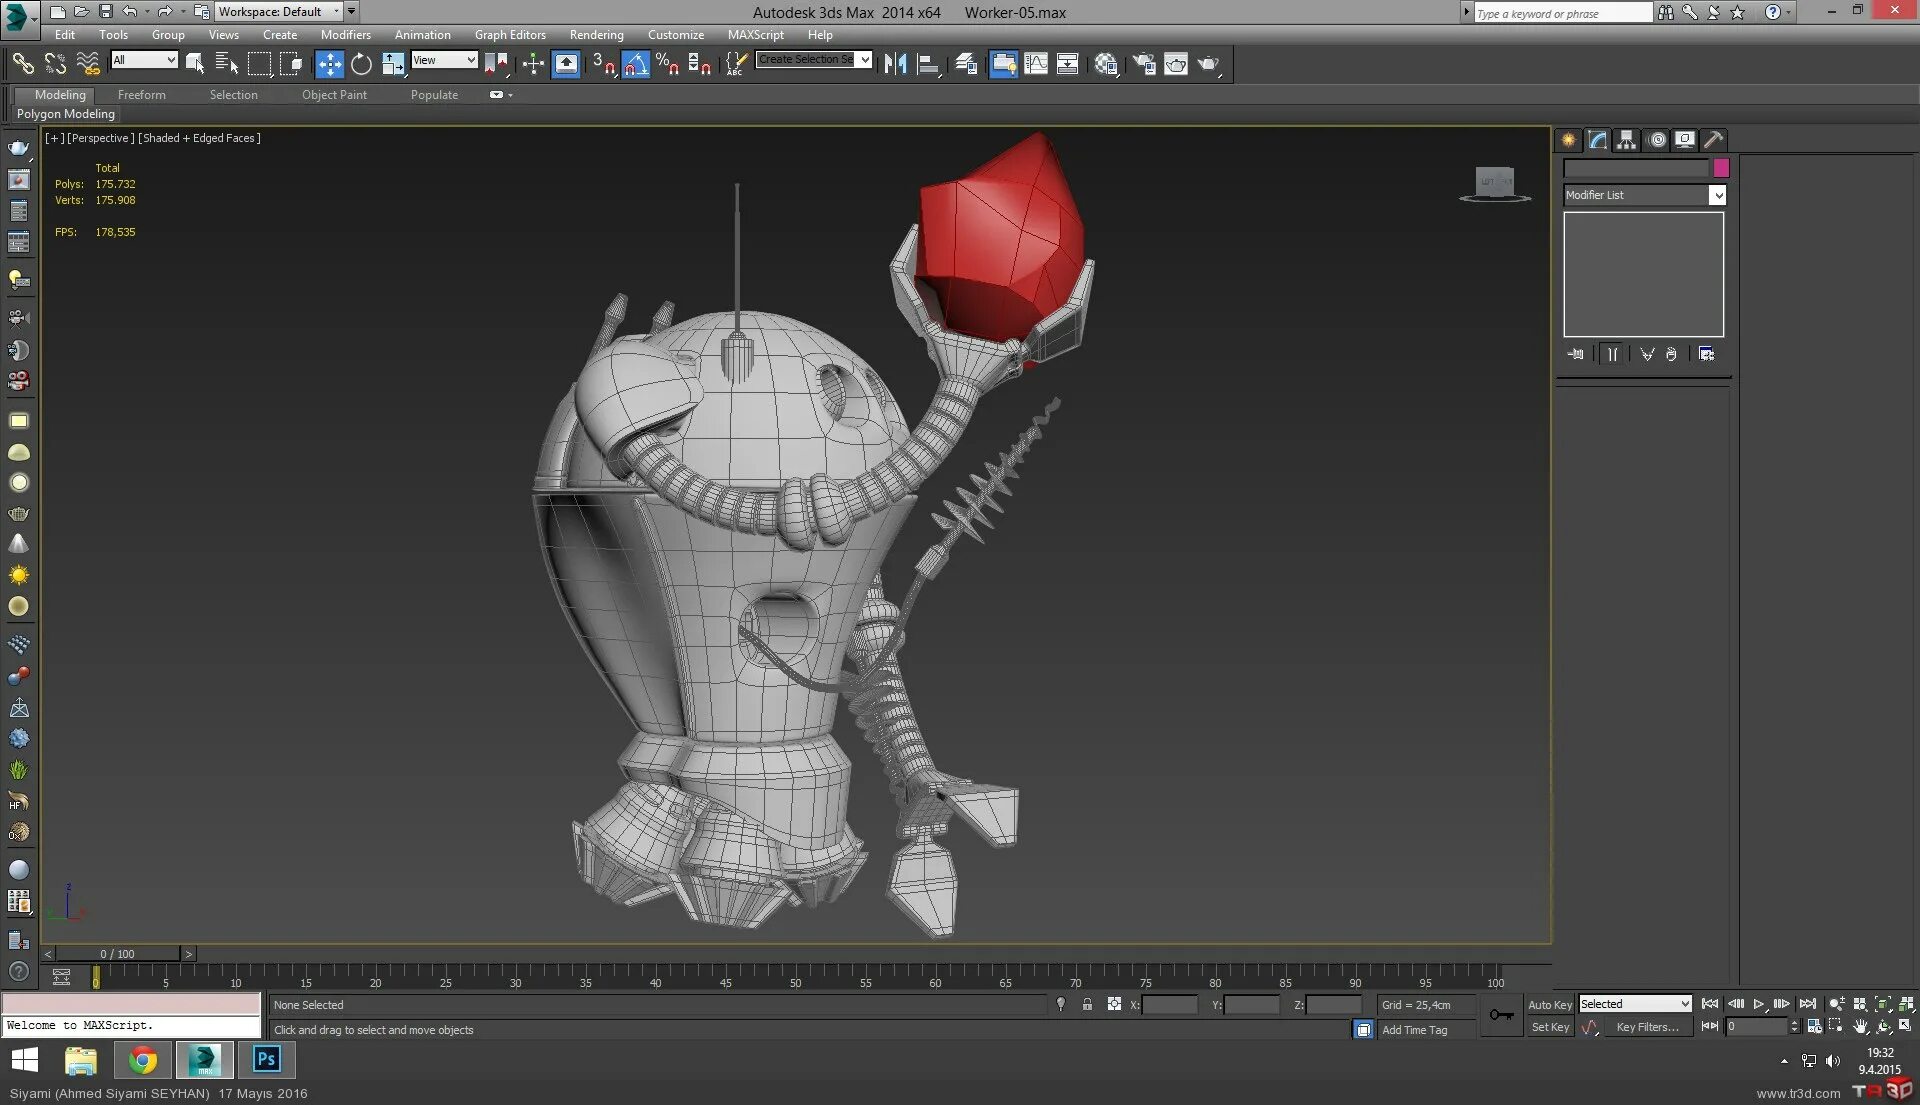The image size is (1920, 1105).
Task: Open the Hierarchy command panel tab
Action: click(x=1627, y=140)
